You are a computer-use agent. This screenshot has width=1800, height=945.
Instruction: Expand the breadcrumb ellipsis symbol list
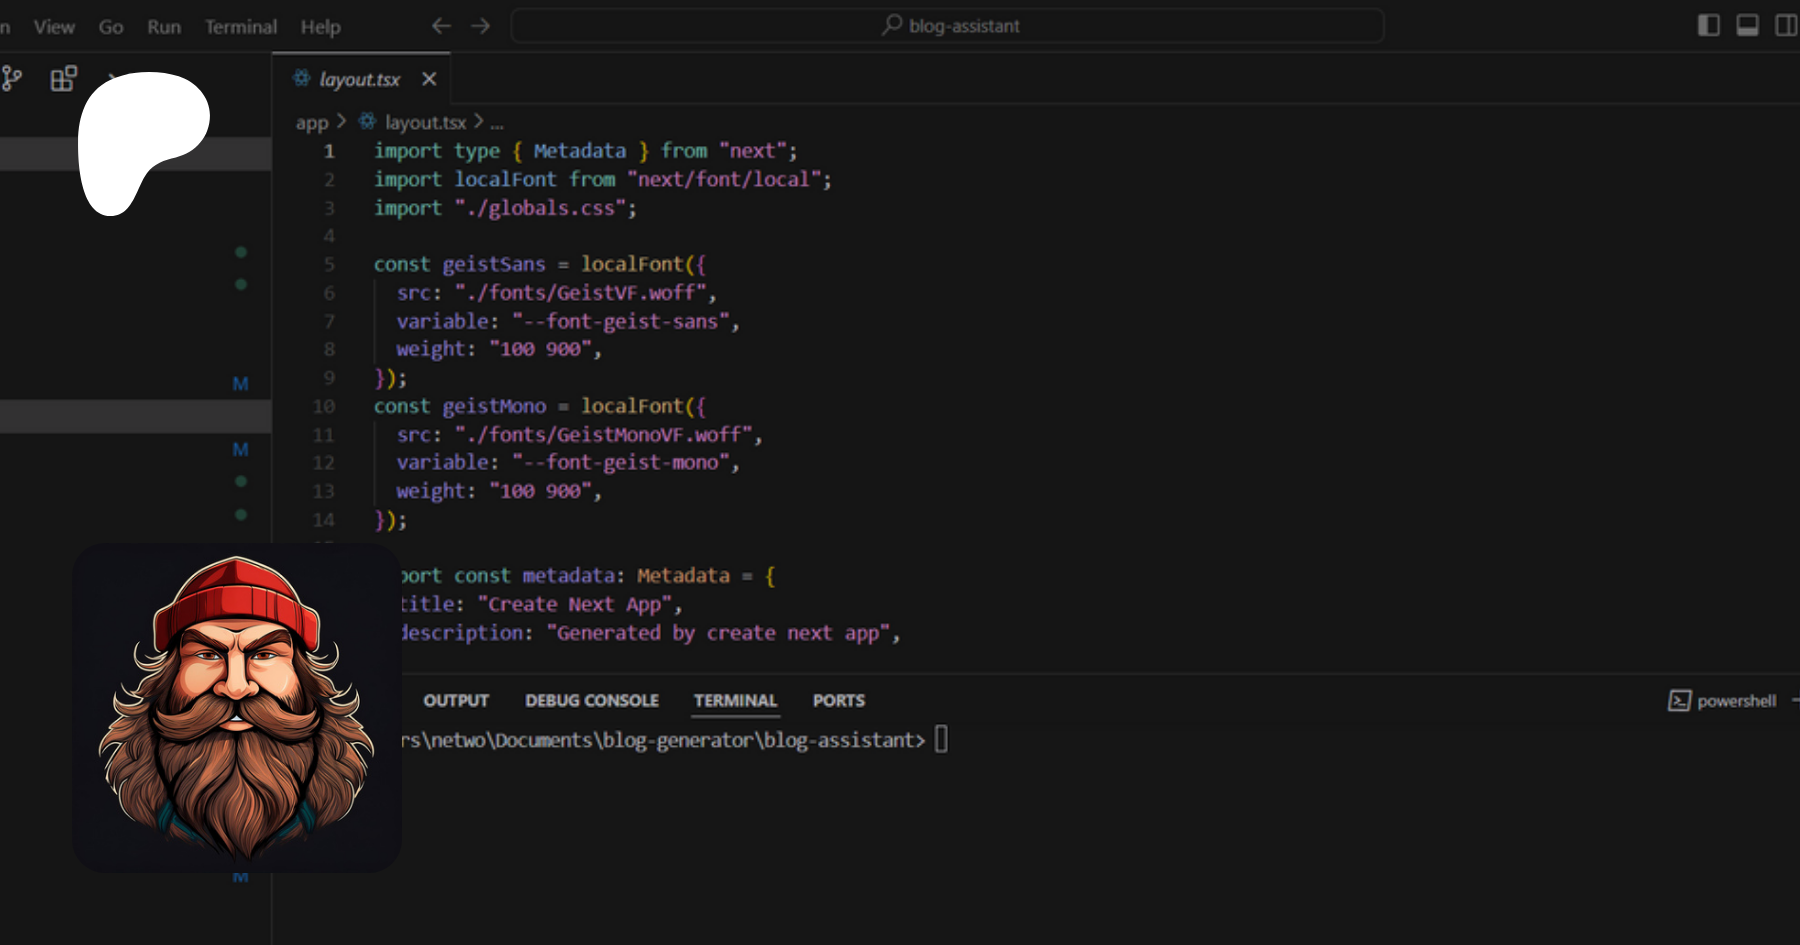pyautogui.click(x=497, y=123)
